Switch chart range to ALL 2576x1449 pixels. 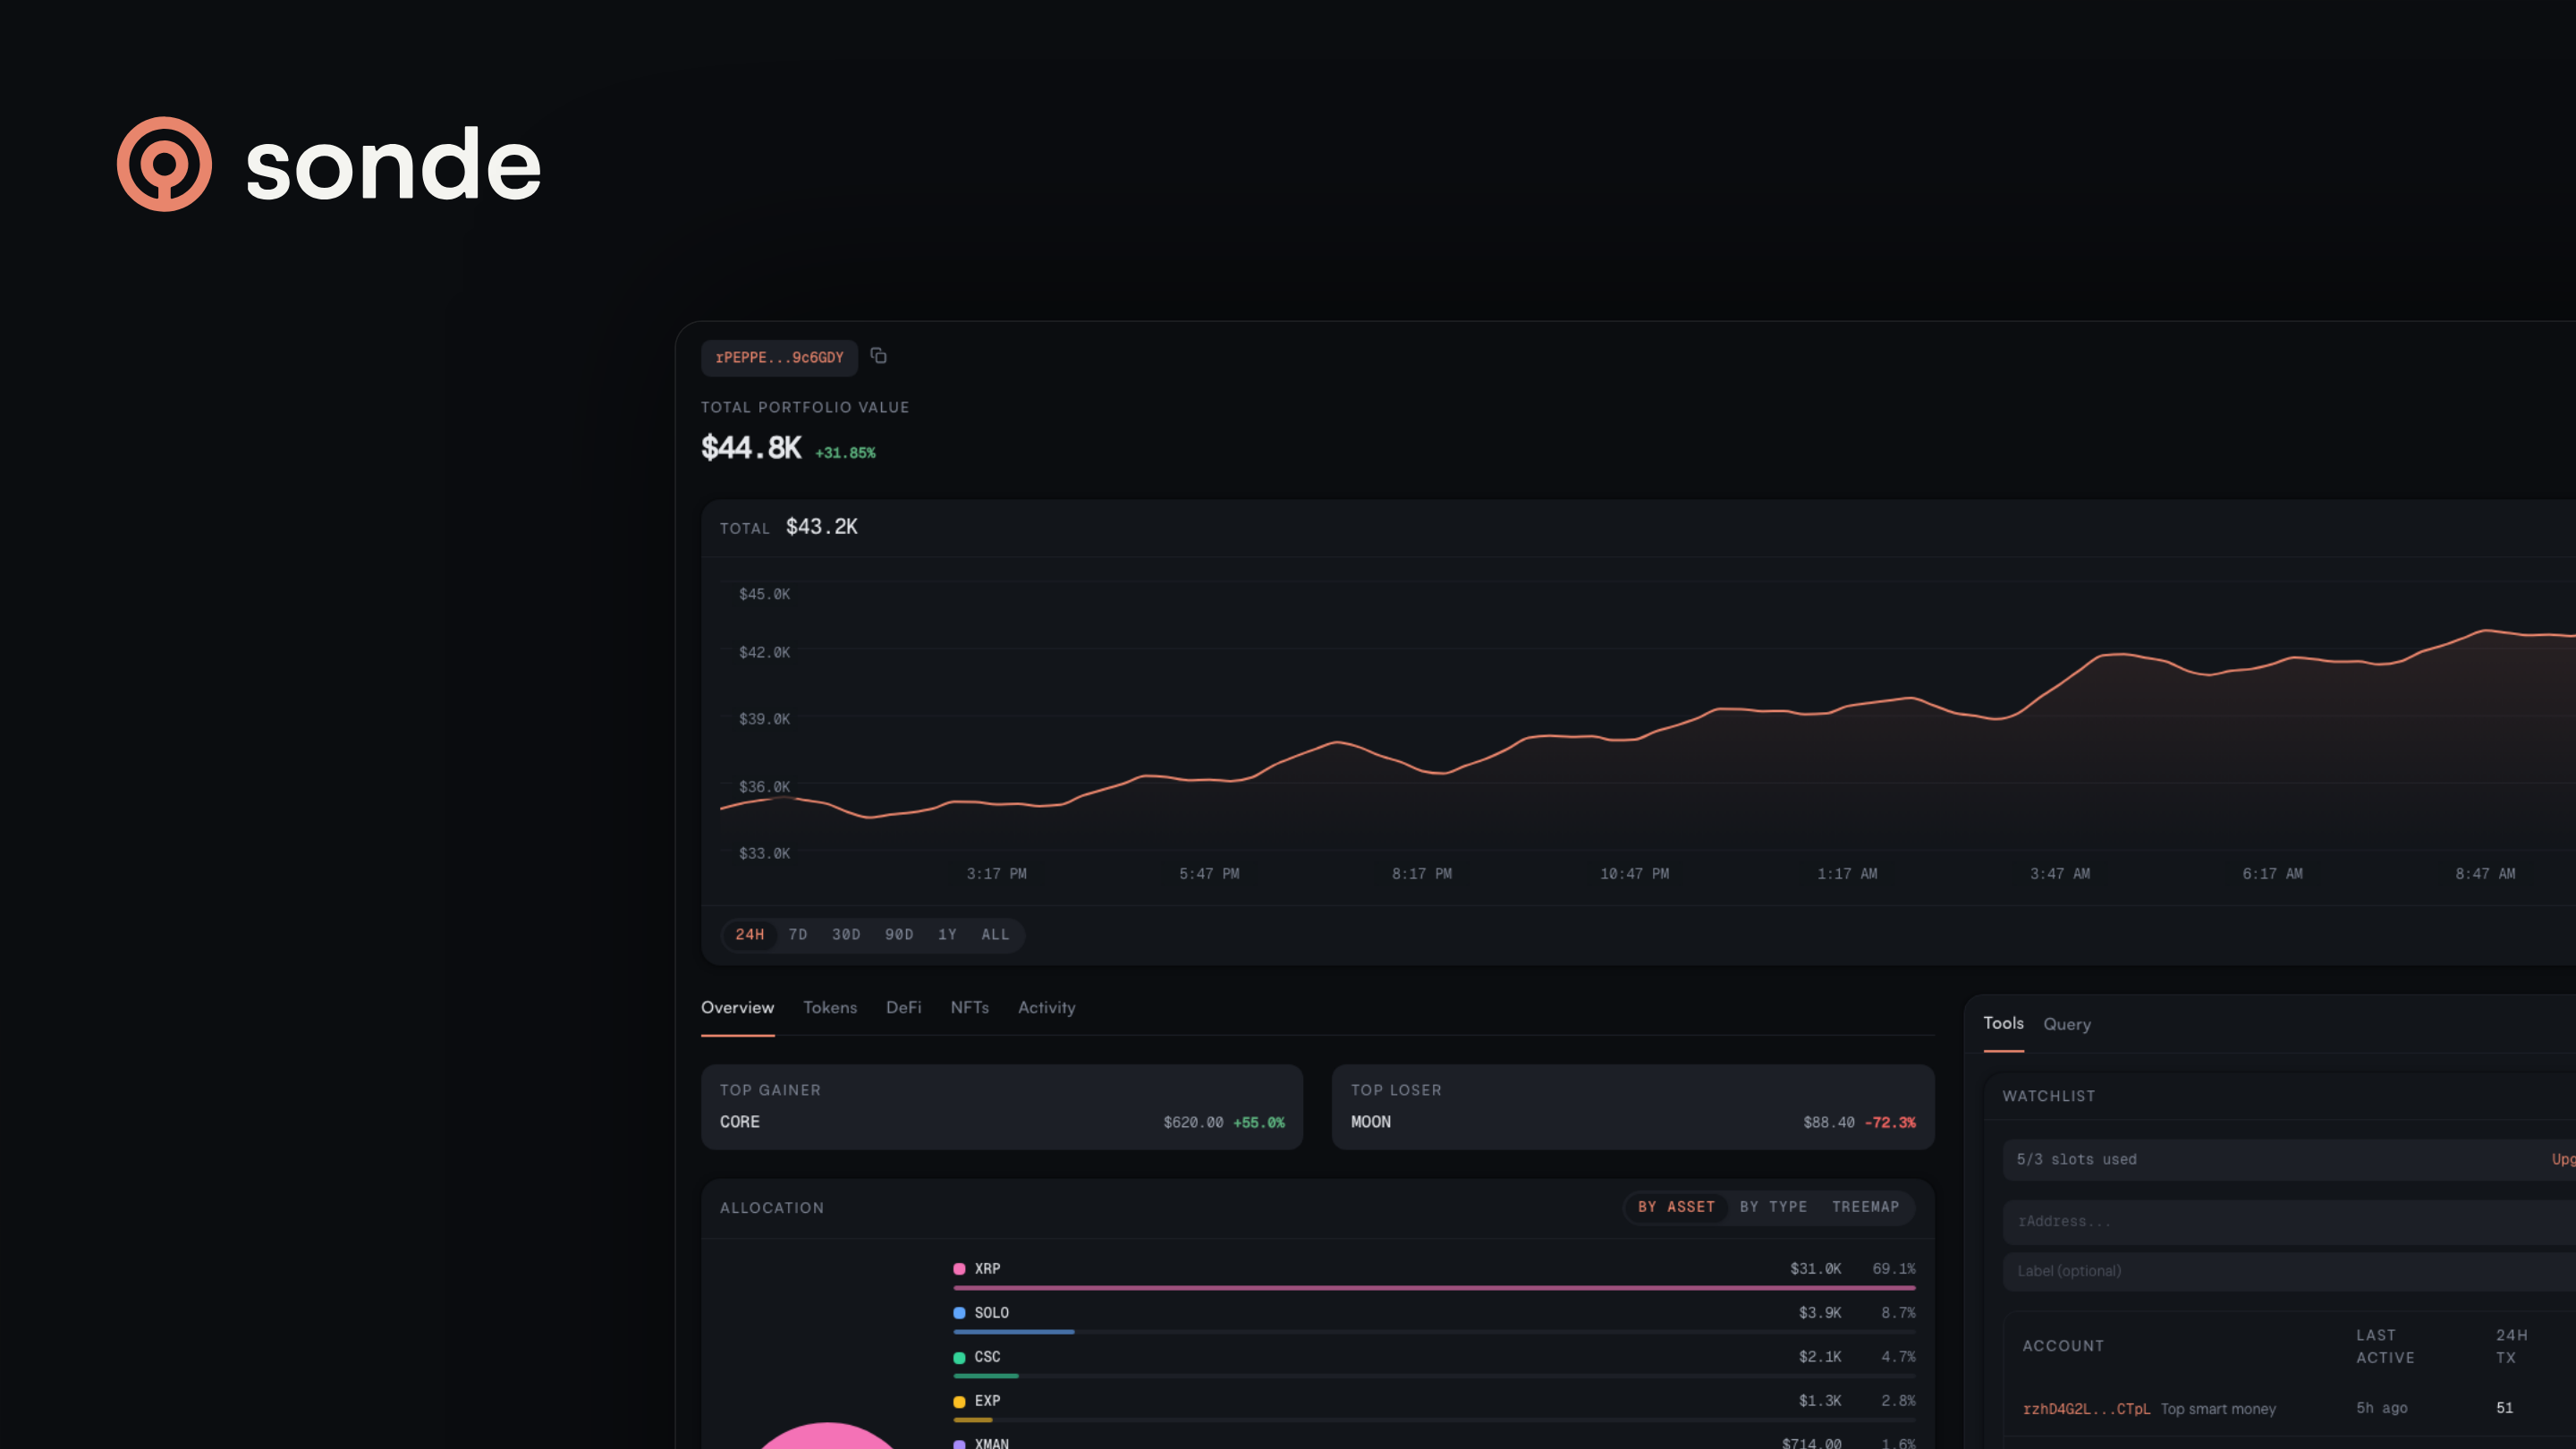point(995,934)
